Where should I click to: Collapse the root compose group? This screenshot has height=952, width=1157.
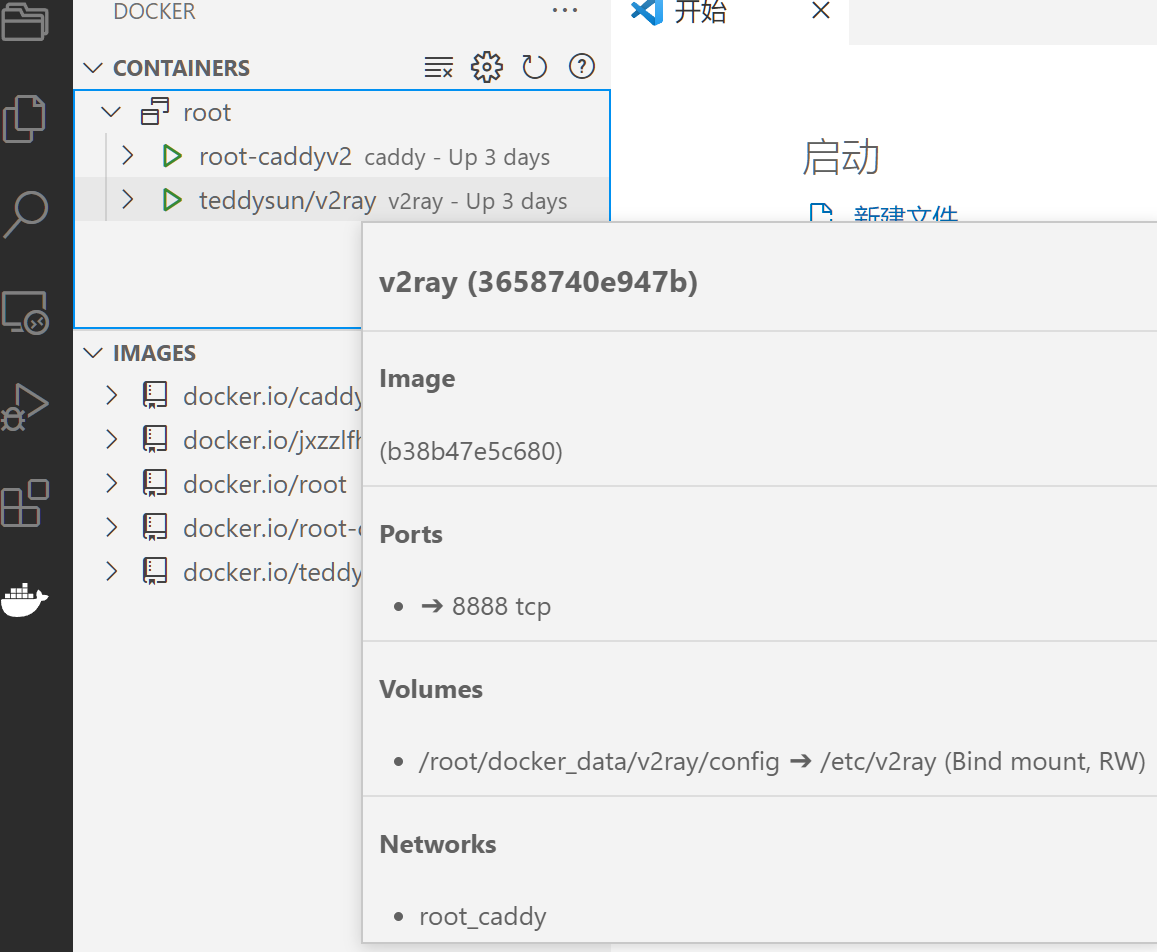click(111, 112)
